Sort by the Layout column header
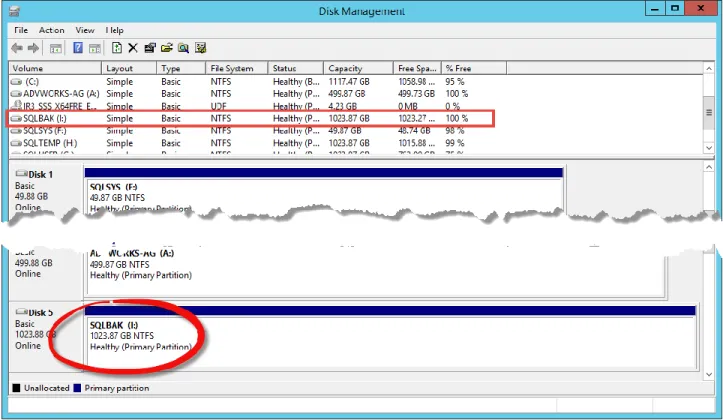 click(129, 68)
